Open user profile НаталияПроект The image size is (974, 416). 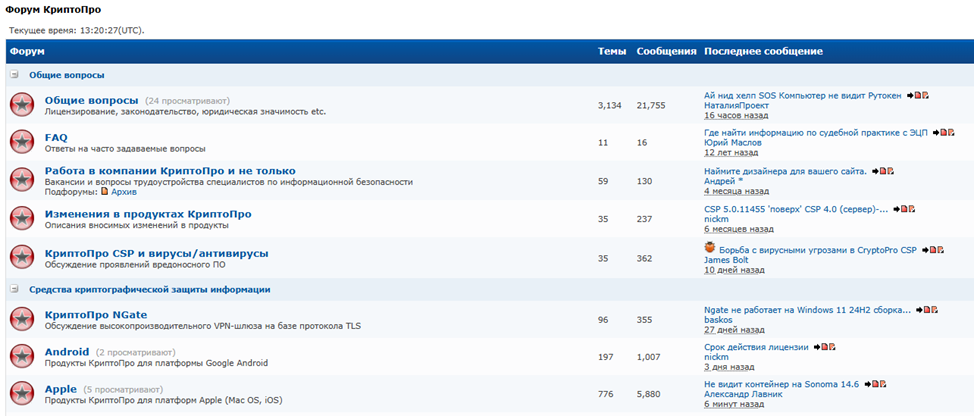pos(739,106)
